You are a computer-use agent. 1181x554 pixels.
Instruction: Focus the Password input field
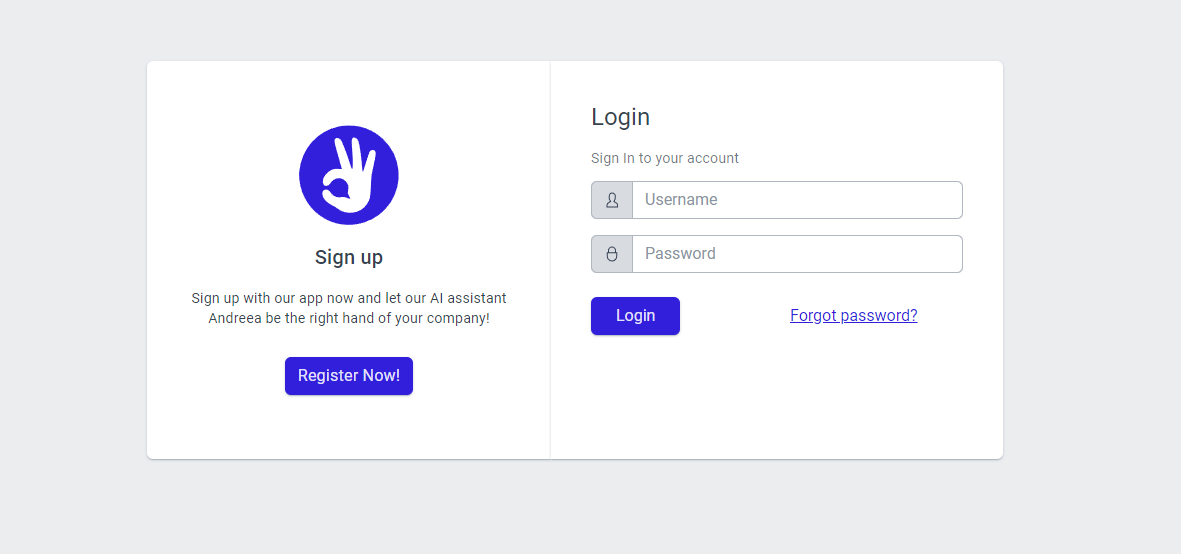(x=797, y=254)
